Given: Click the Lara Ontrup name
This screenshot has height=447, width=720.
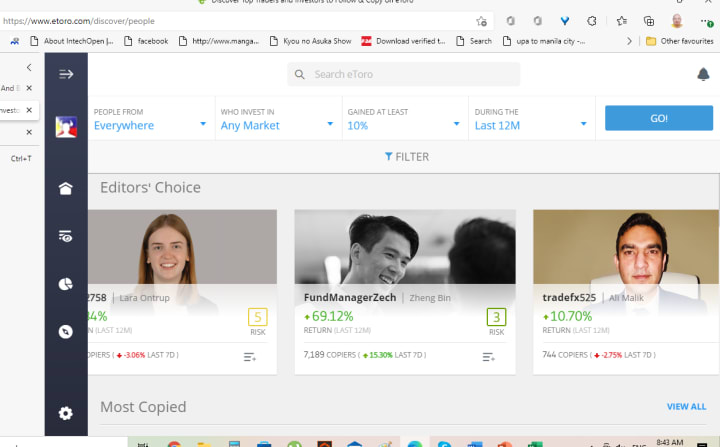Looking at the screenshot, I should click(x=145, y=298).
